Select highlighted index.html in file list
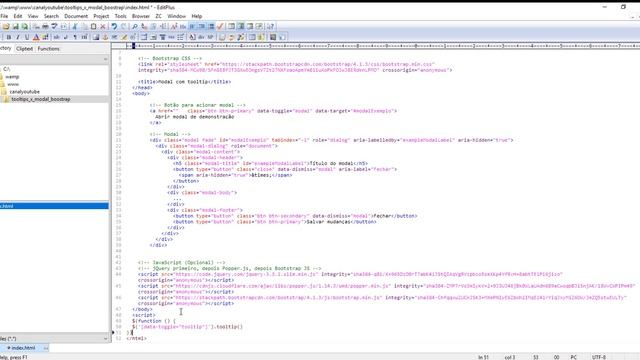This screenshot has width=640, height=360. (54, 206)
